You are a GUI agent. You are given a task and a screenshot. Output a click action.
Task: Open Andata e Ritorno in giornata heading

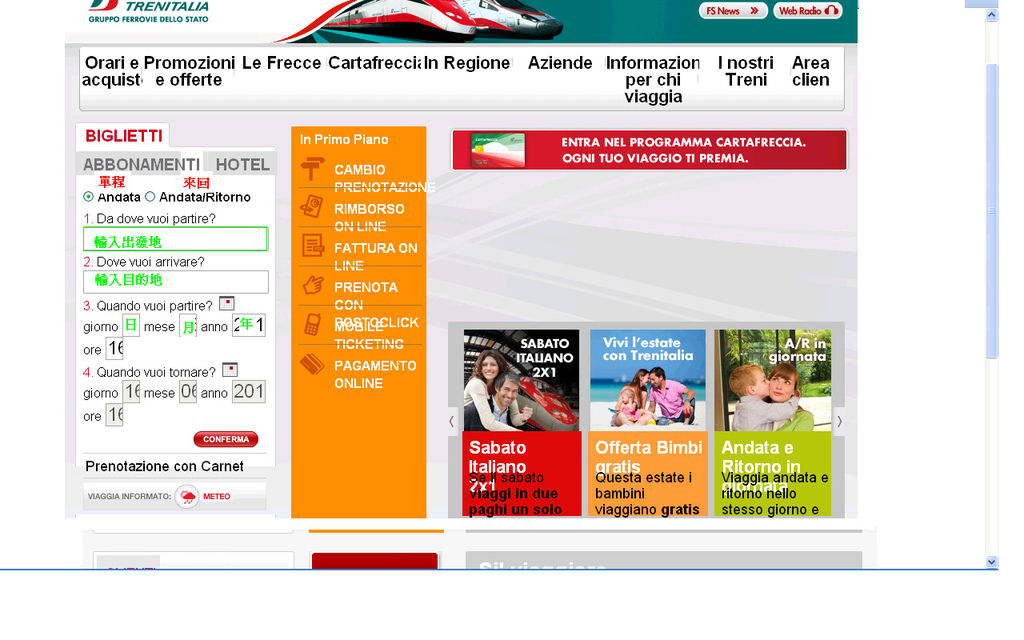tap(761, 466)
